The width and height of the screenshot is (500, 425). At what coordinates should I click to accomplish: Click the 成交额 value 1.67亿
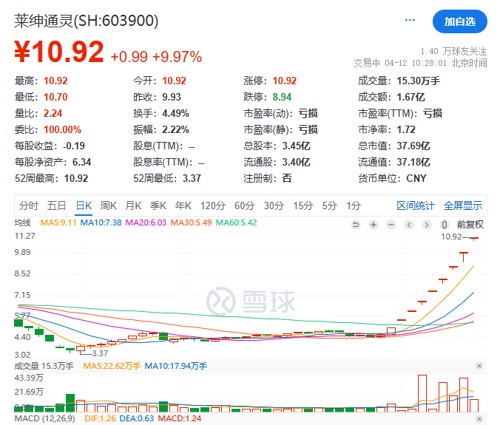411,97
